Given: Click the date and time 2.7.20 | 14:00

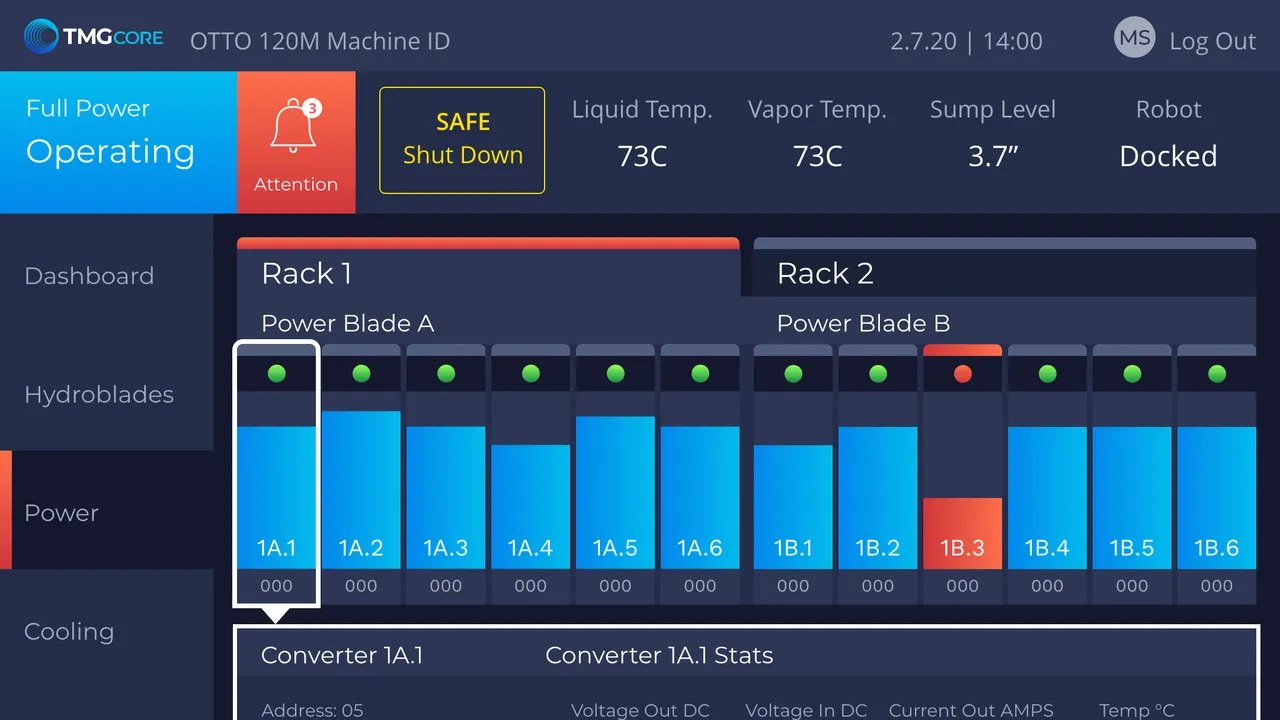Looking at the screenshot, I should pyautogui.click(x=966, y=41).
